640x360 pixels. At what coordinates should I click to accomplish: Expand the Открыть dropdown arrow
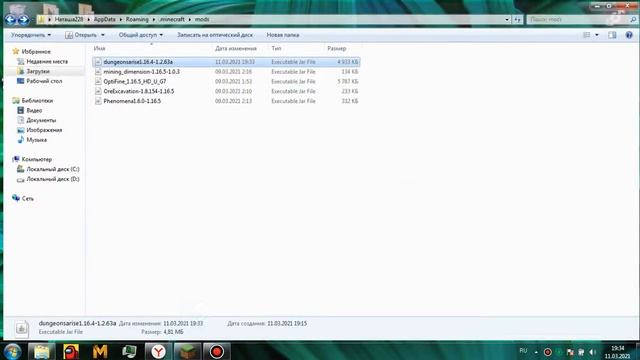(x=102, y=35)
